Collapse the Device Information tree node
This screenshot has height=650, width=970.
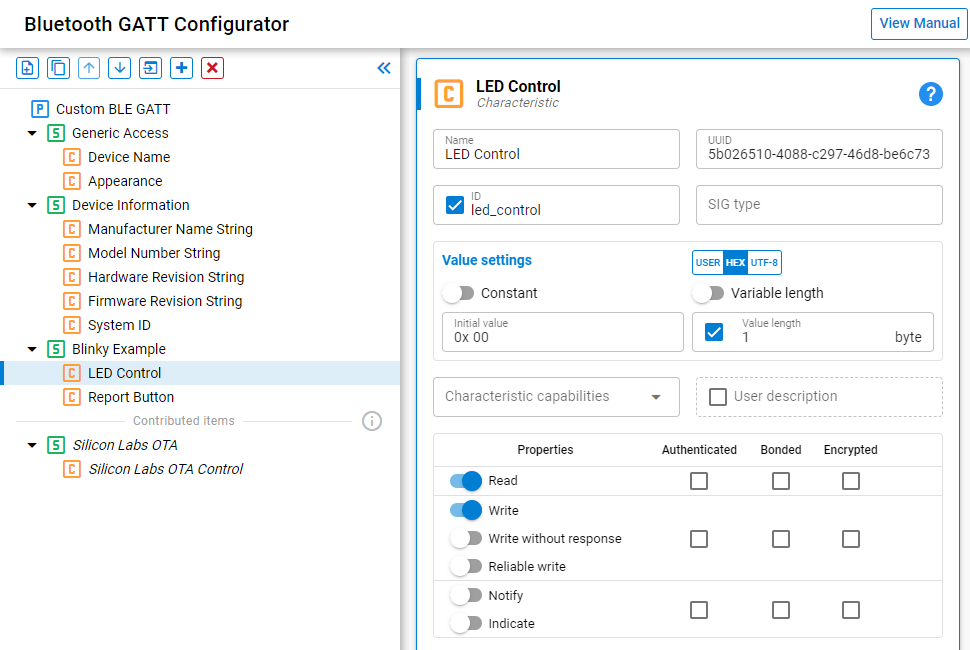pyautogui.click(x=31, y=205)
